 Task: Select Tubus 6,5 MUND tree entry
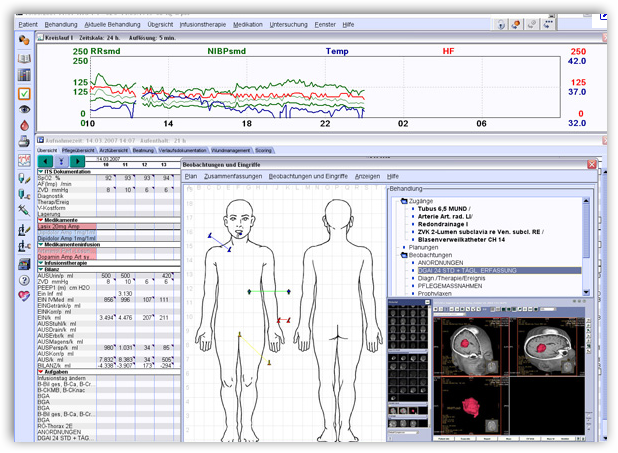444,209
